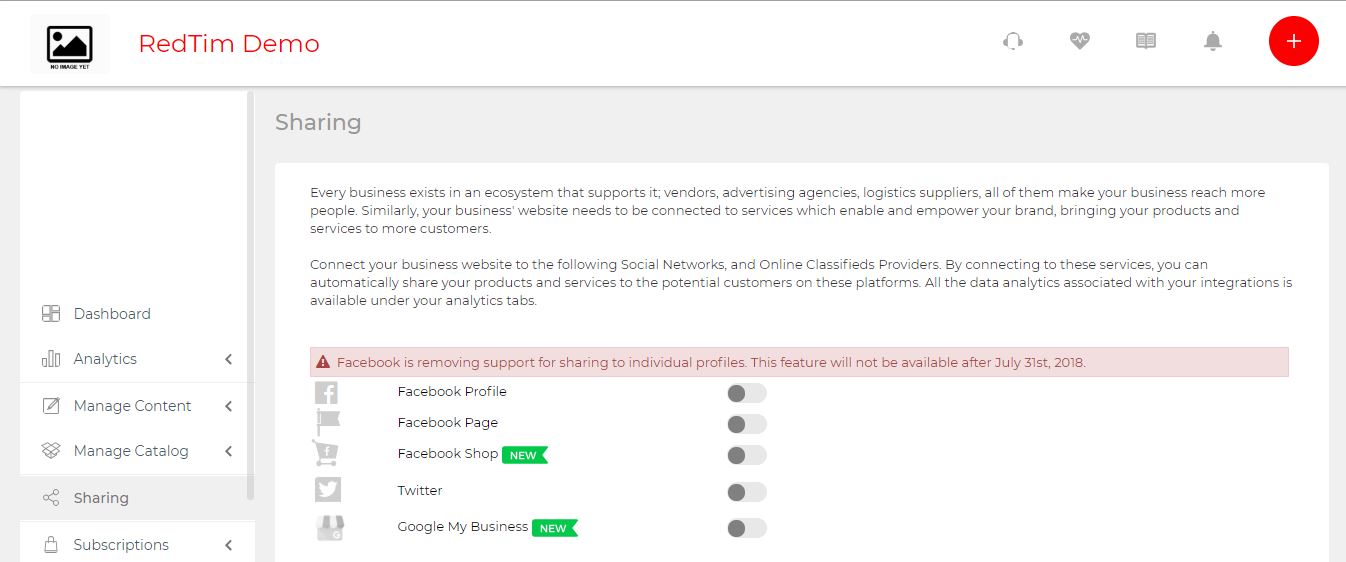1346x562 pixels.
Task: Expand the Manage Content chevron
Action: pos(228,406)
